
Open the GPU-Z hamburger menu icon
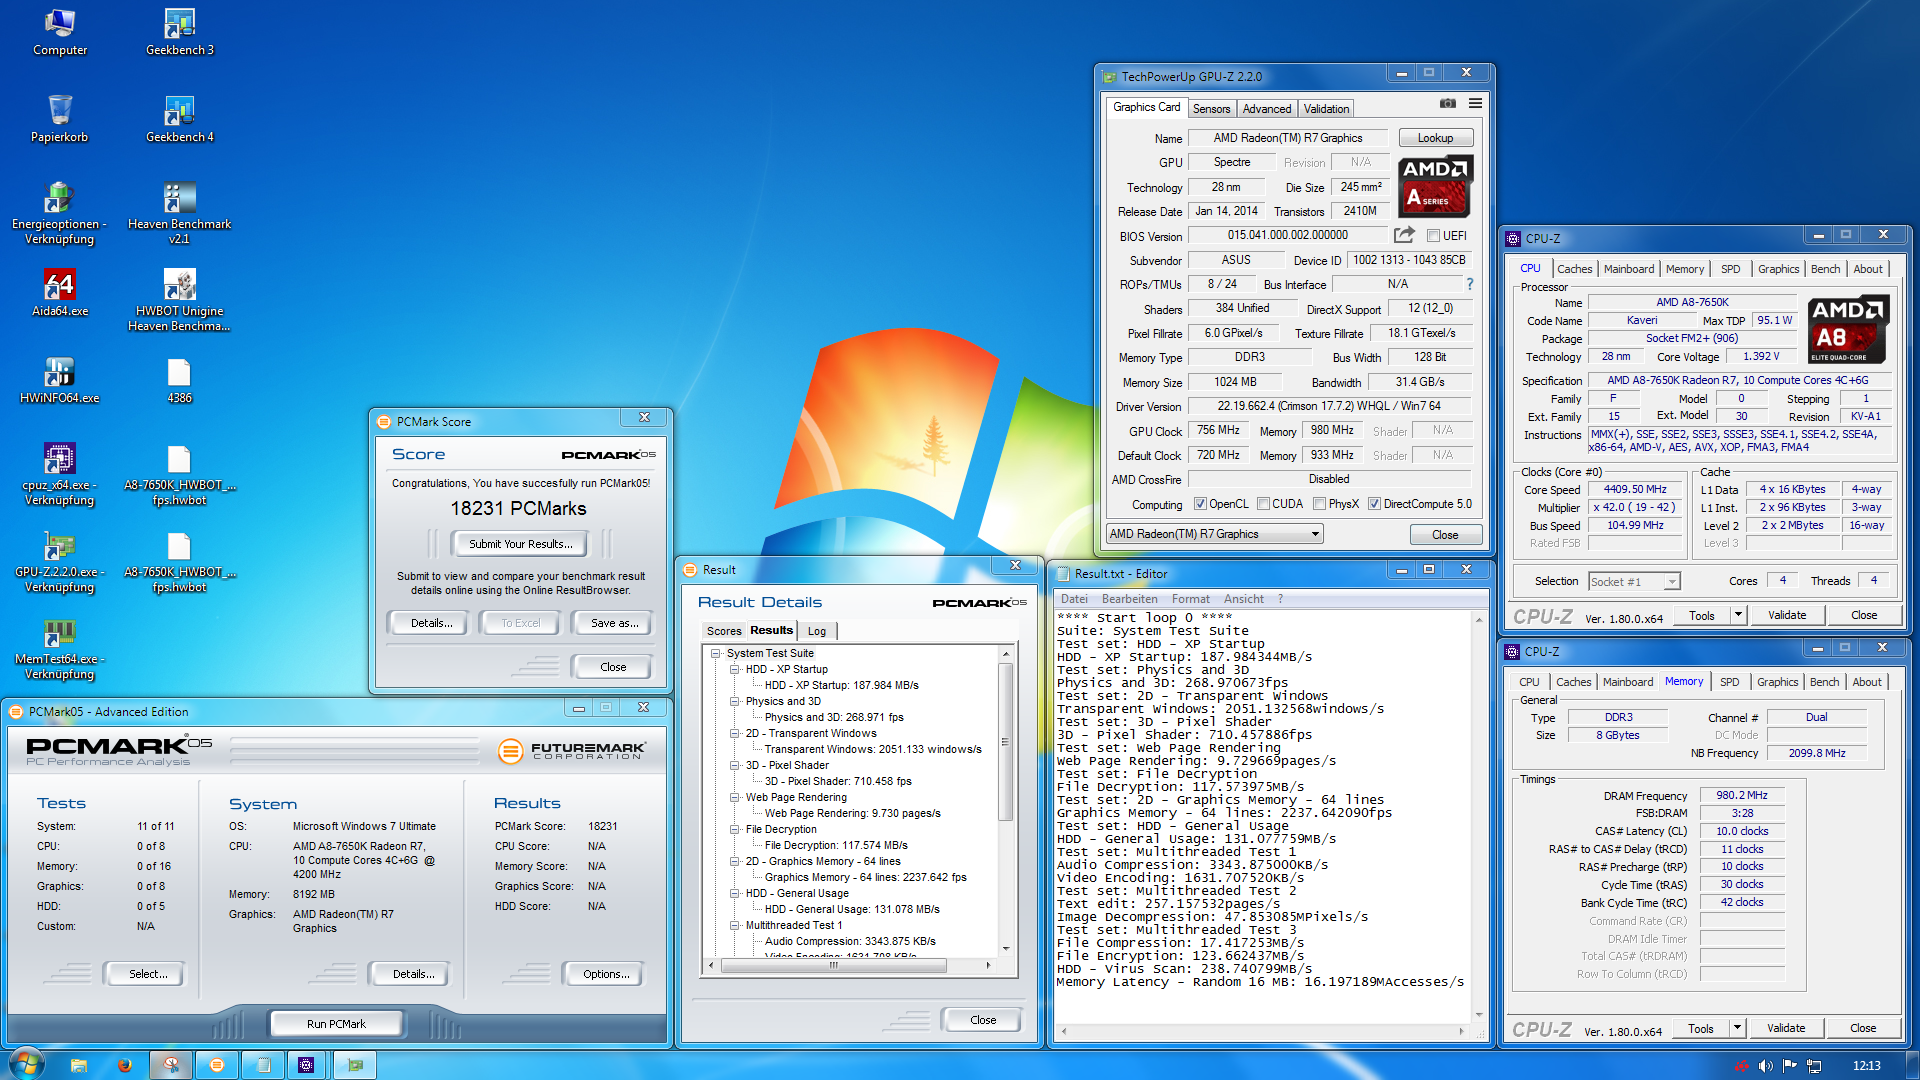click(1475, 103)
